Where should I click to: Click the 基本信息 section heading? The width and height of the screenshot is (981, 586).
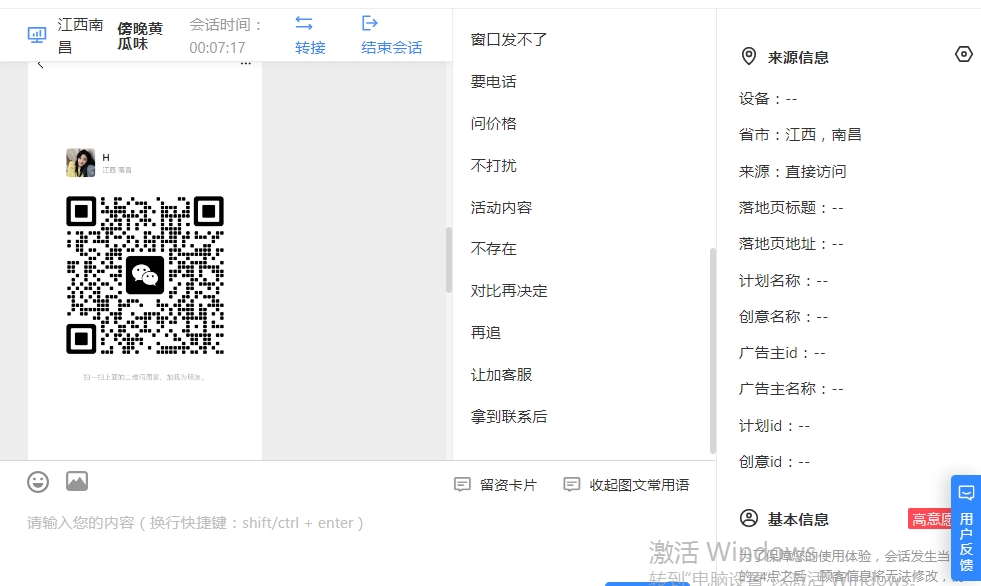point(798,519)
